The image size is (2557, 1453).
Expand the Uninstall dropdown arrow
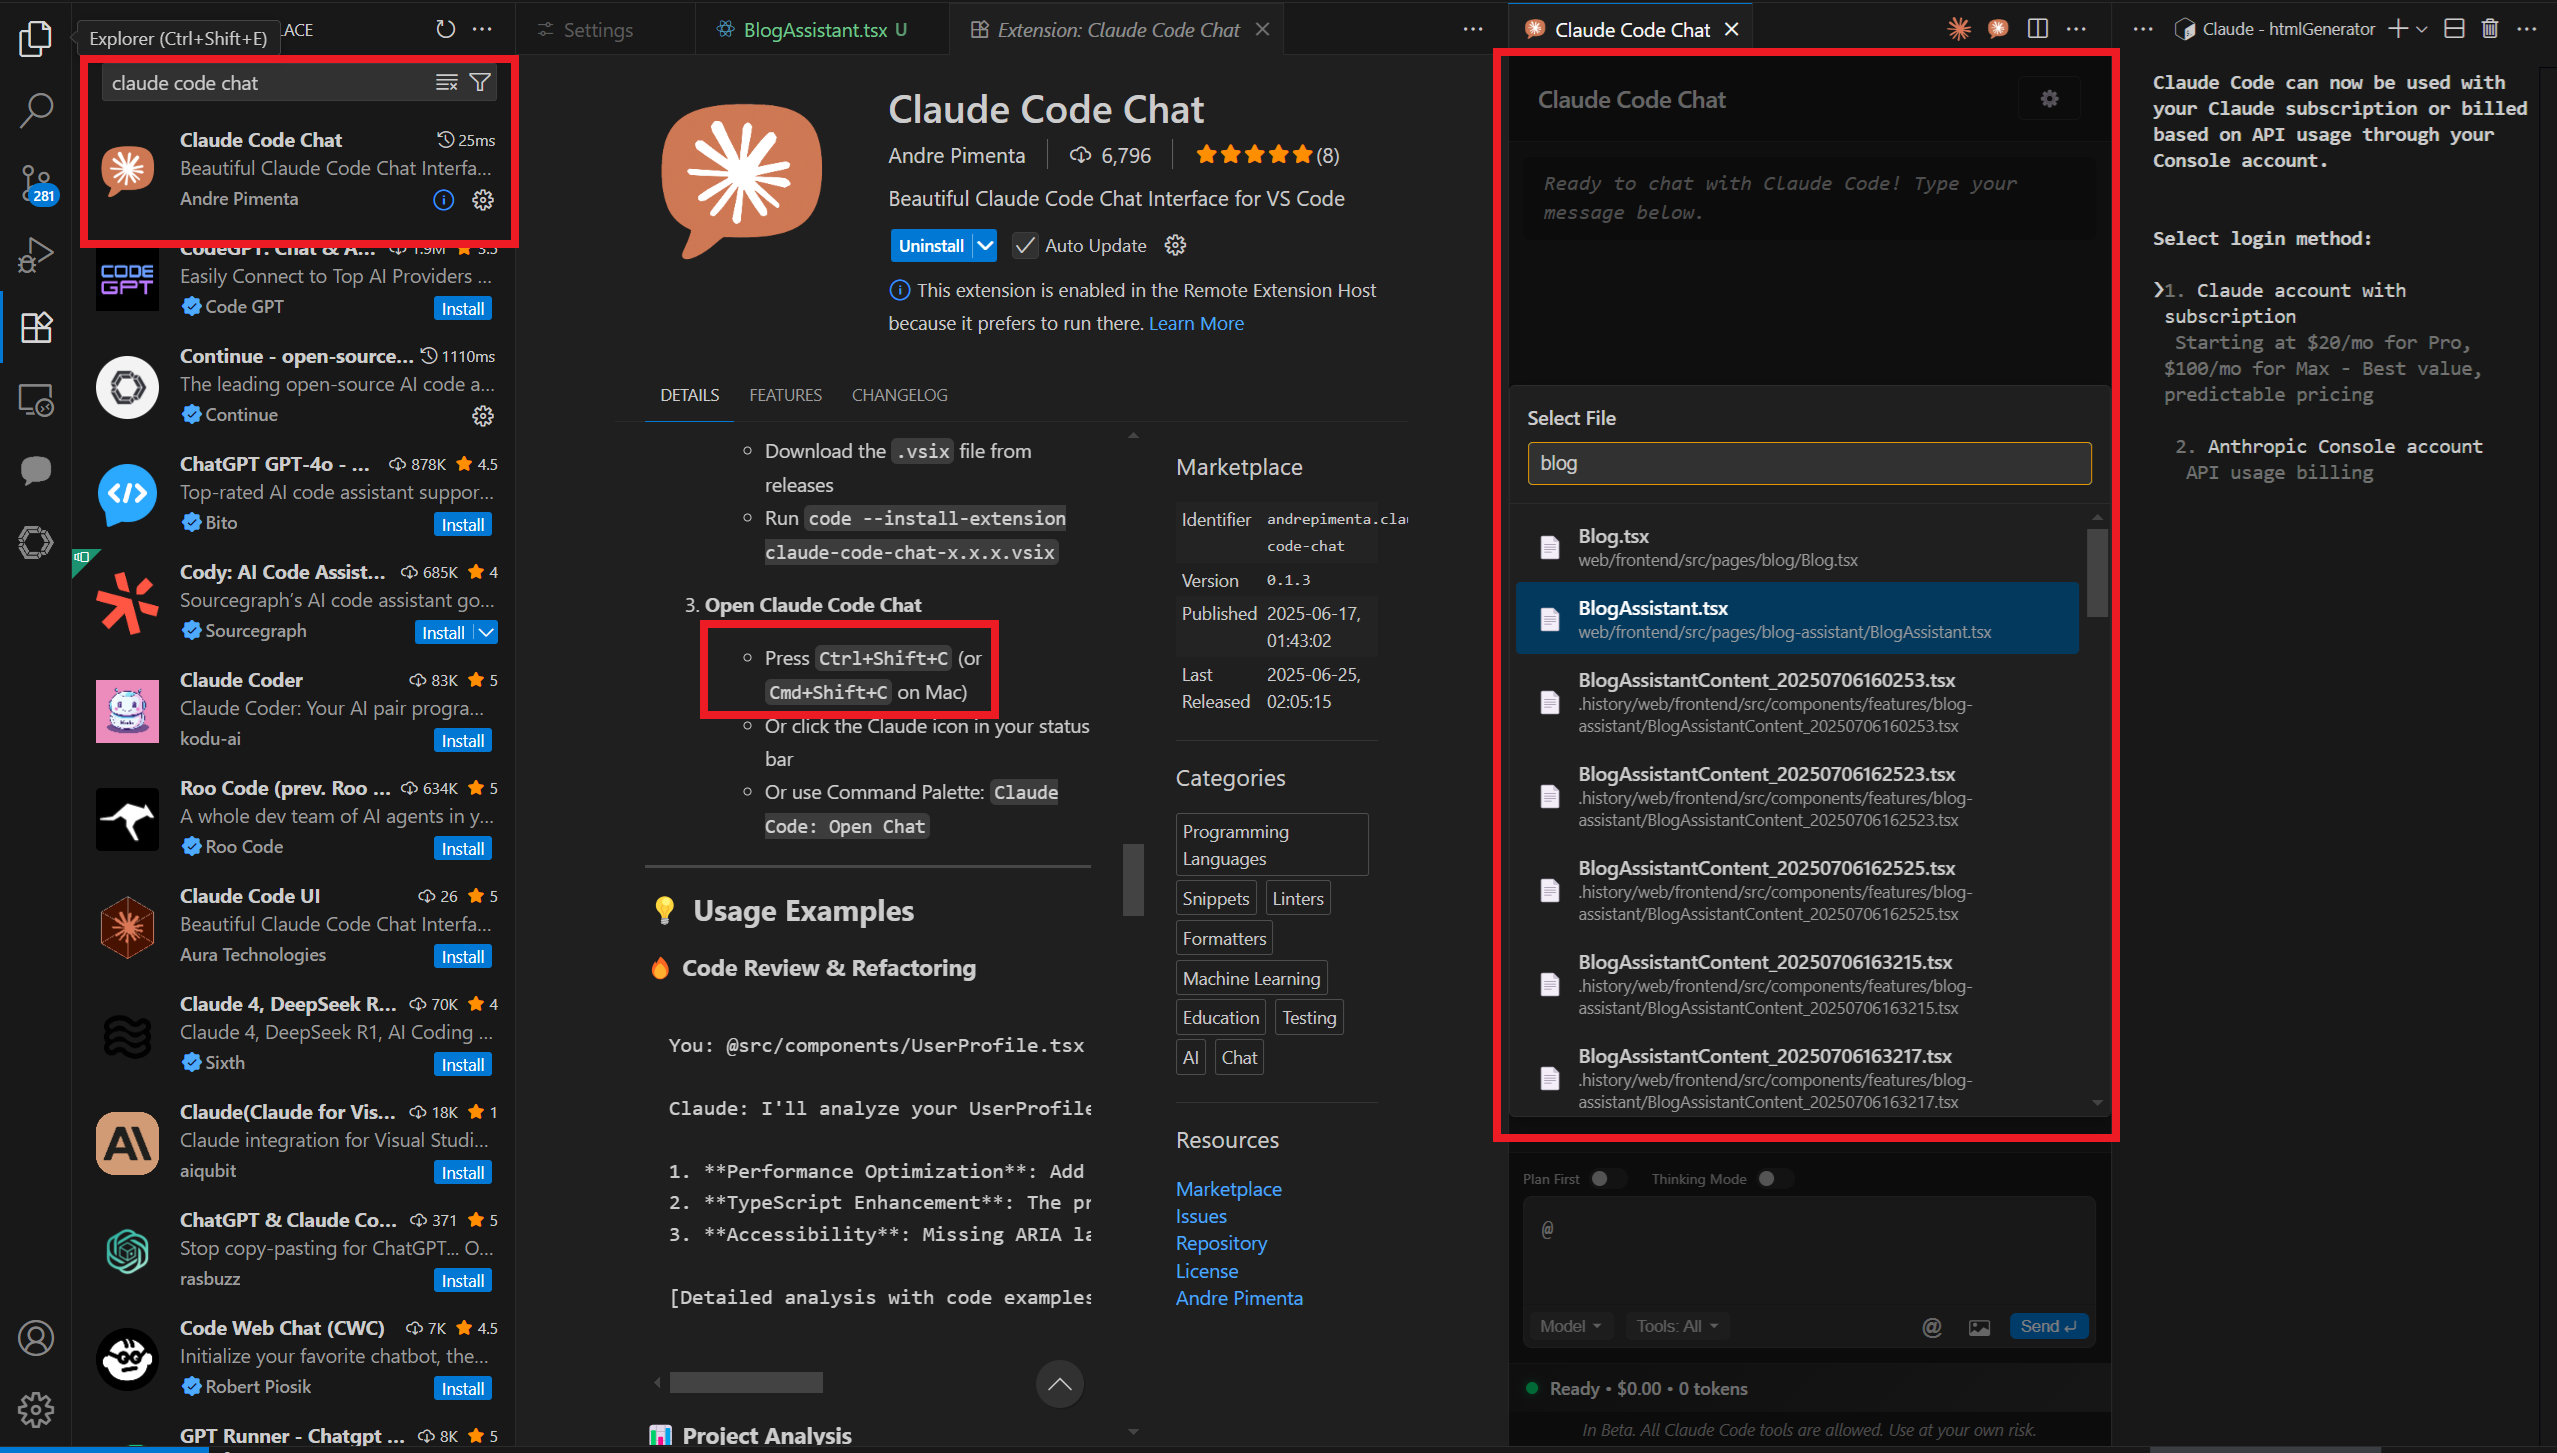tap(985, 246)
